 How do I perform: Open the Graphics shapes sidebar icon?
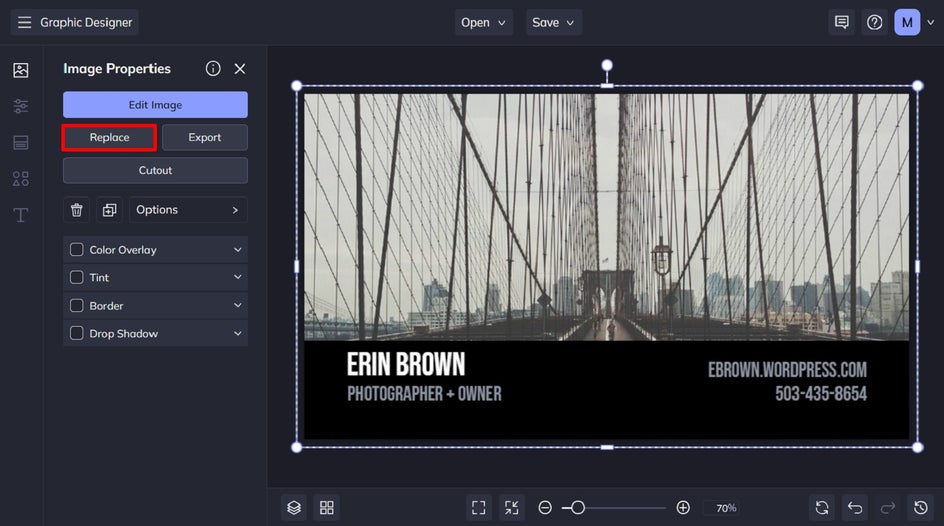click(x=21, y=179)
